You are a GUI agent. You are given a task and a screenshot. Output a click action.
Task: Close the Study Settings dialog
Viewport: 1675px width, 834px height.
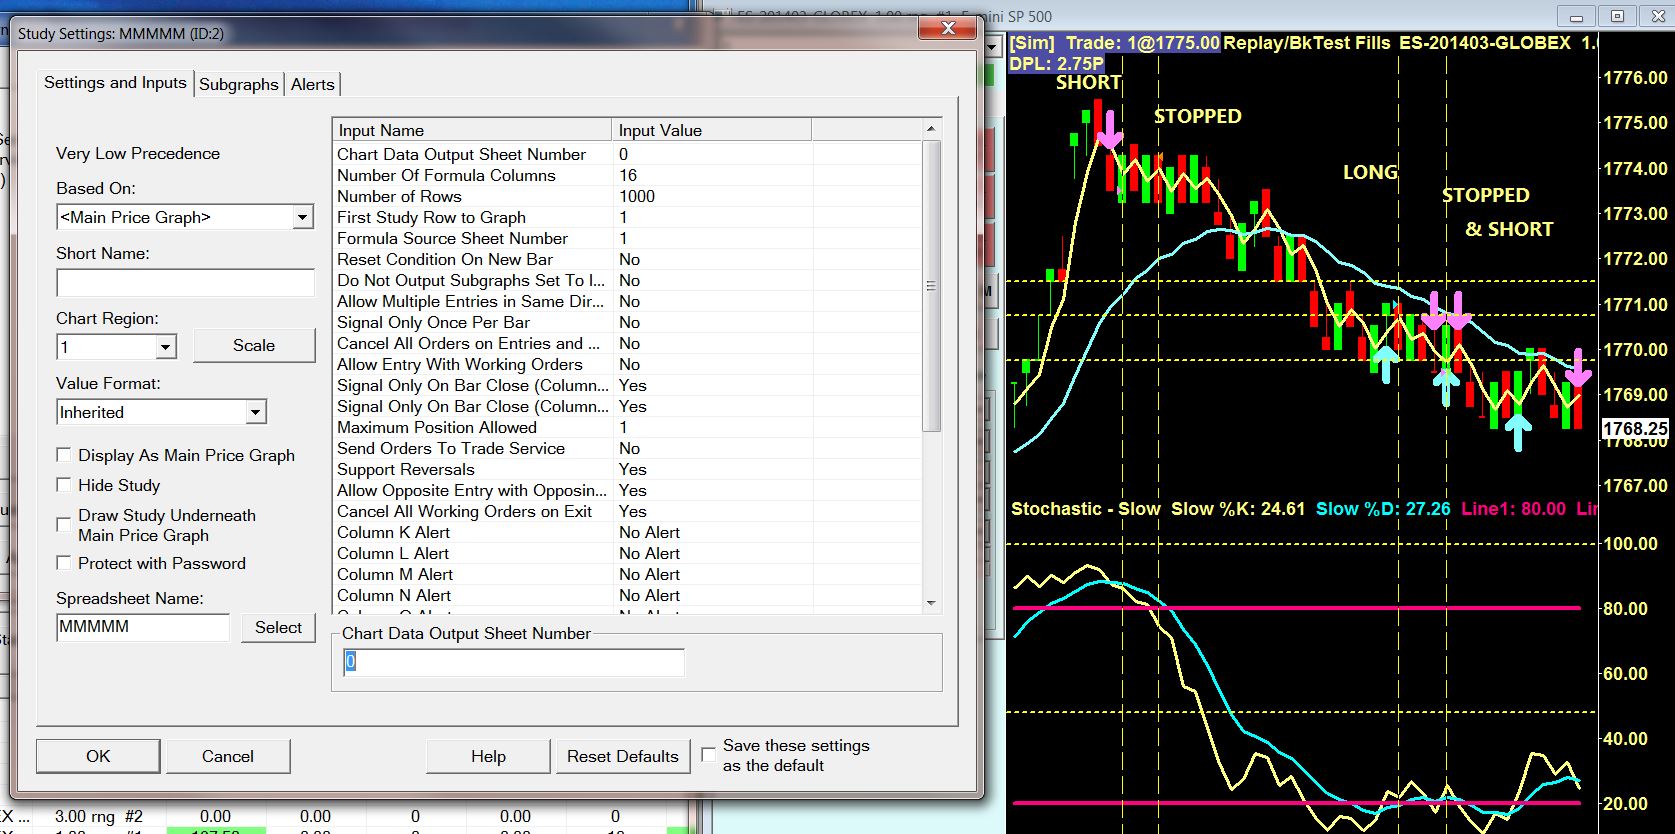[947, 30]
